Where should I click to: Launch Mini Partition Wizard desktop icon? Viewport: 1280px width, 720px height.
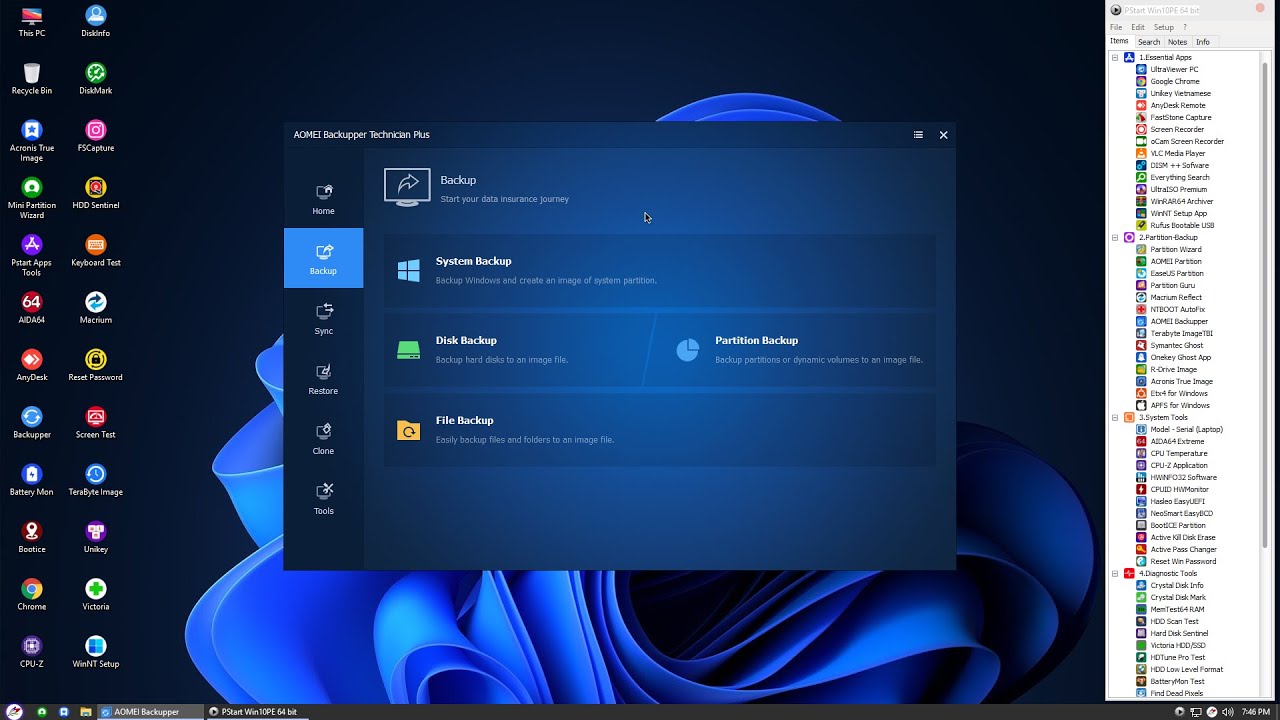click(32, 194)
